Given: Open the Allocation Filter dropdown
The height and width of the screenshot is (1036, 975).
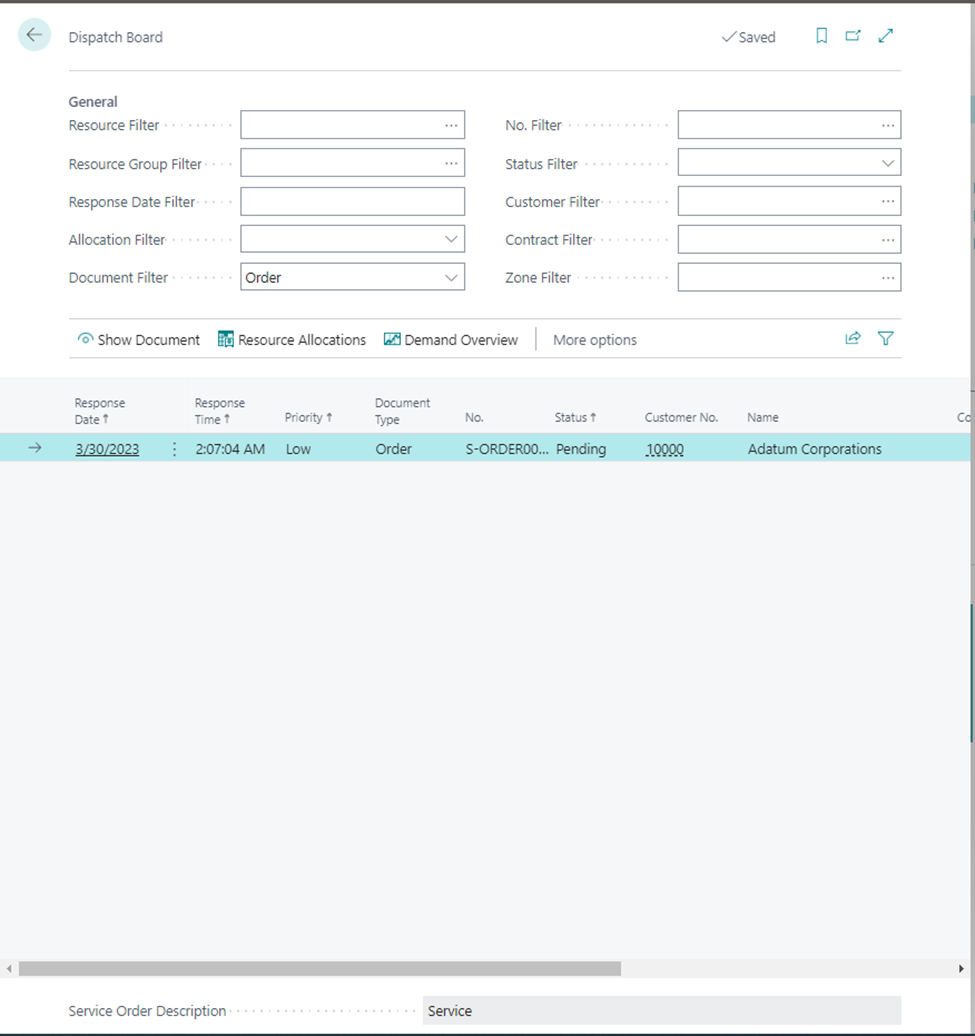Looking at the screenshot, I should click(451, 239).
